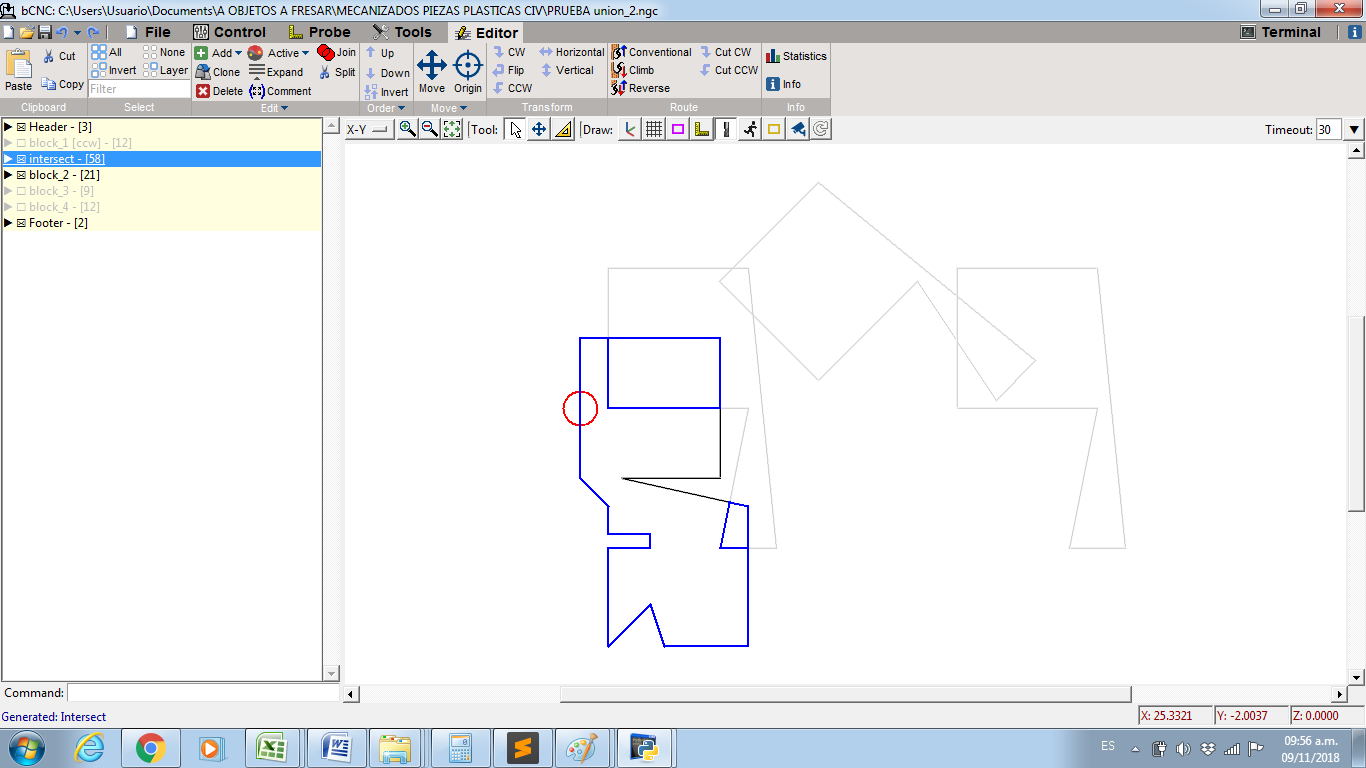Click the red Delete icon
The image size is (1366, 768).
click(x=203, y=91)
